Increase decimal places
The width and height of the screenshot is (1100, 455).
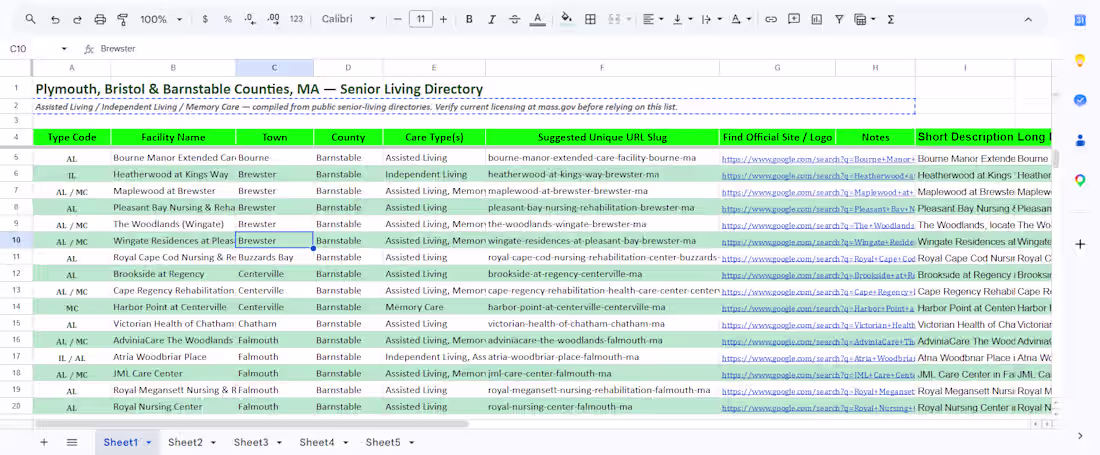274,20
